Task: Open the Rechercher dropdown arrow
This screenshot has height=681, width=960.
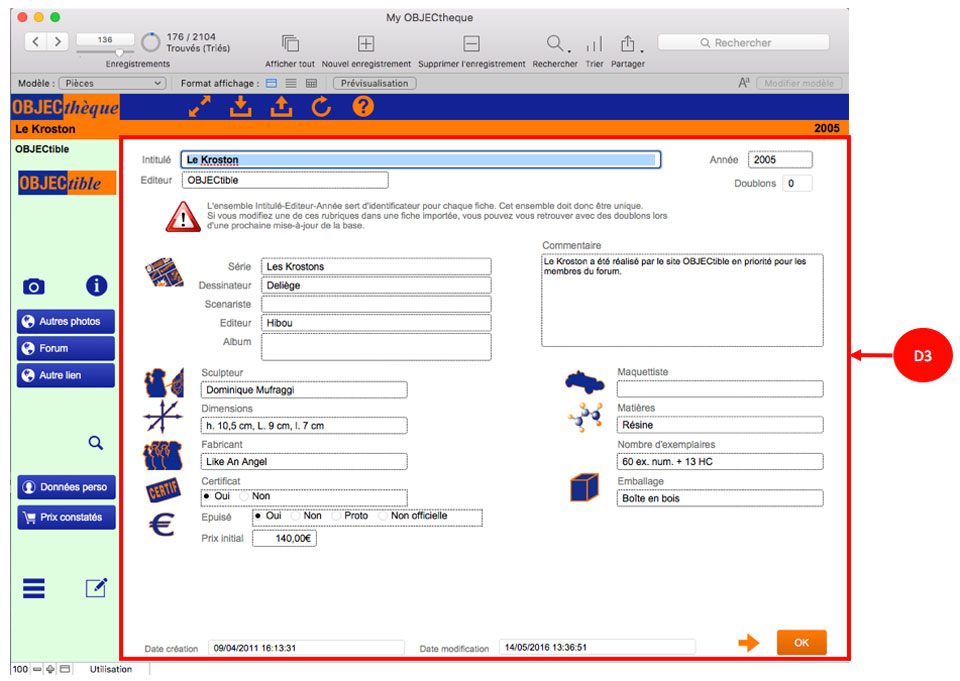Action: (569, 51)
